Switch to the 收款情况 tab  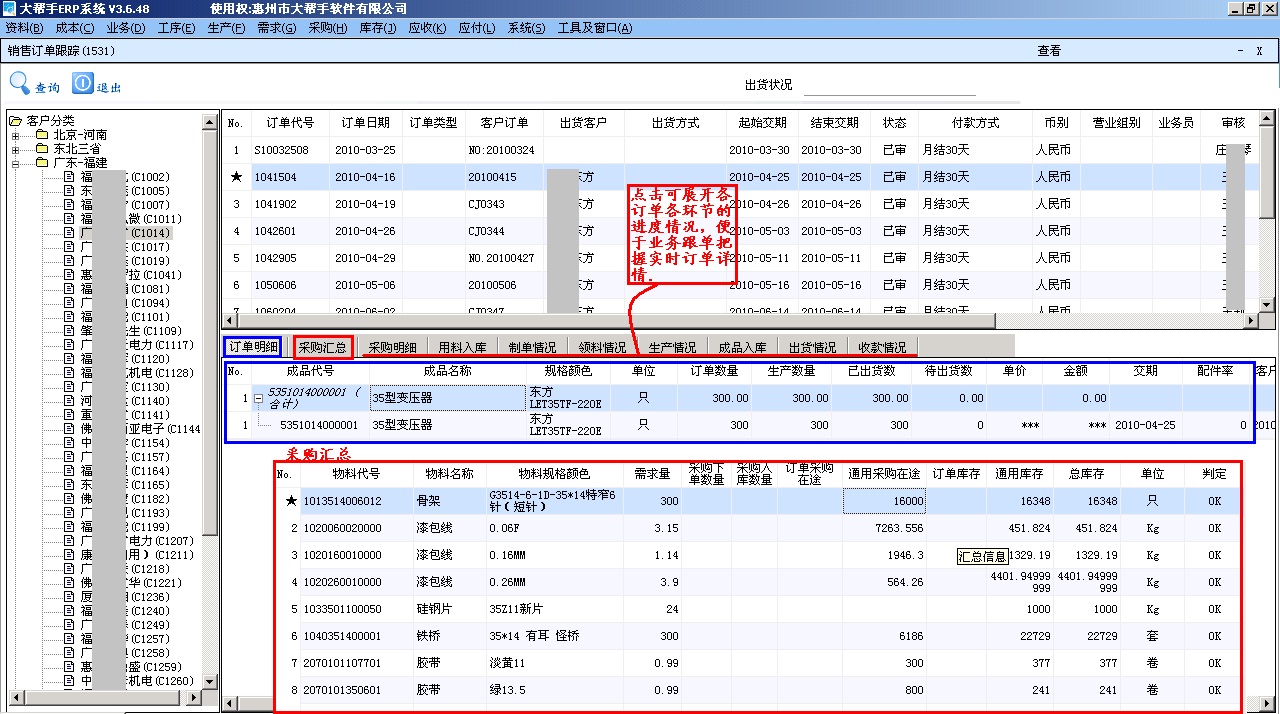[882, 347]
